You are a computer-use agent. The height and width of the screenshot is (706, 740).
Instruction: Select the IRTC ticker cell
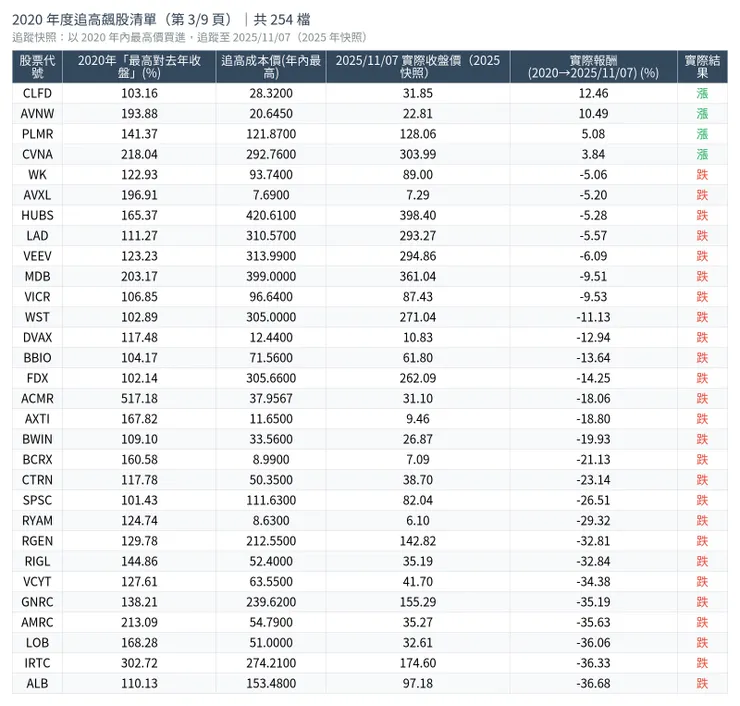click(x=37, y=663)
